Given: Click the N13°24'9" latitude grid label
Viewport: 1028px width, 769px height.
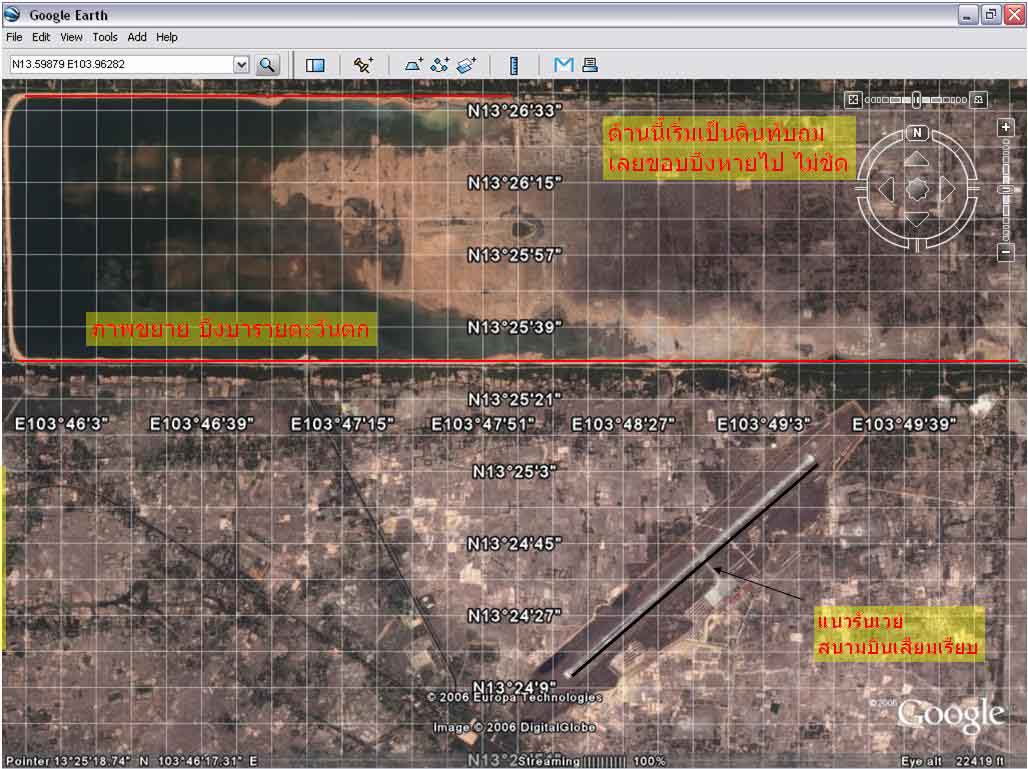Looking at the screenshot, I should (515, 687).
